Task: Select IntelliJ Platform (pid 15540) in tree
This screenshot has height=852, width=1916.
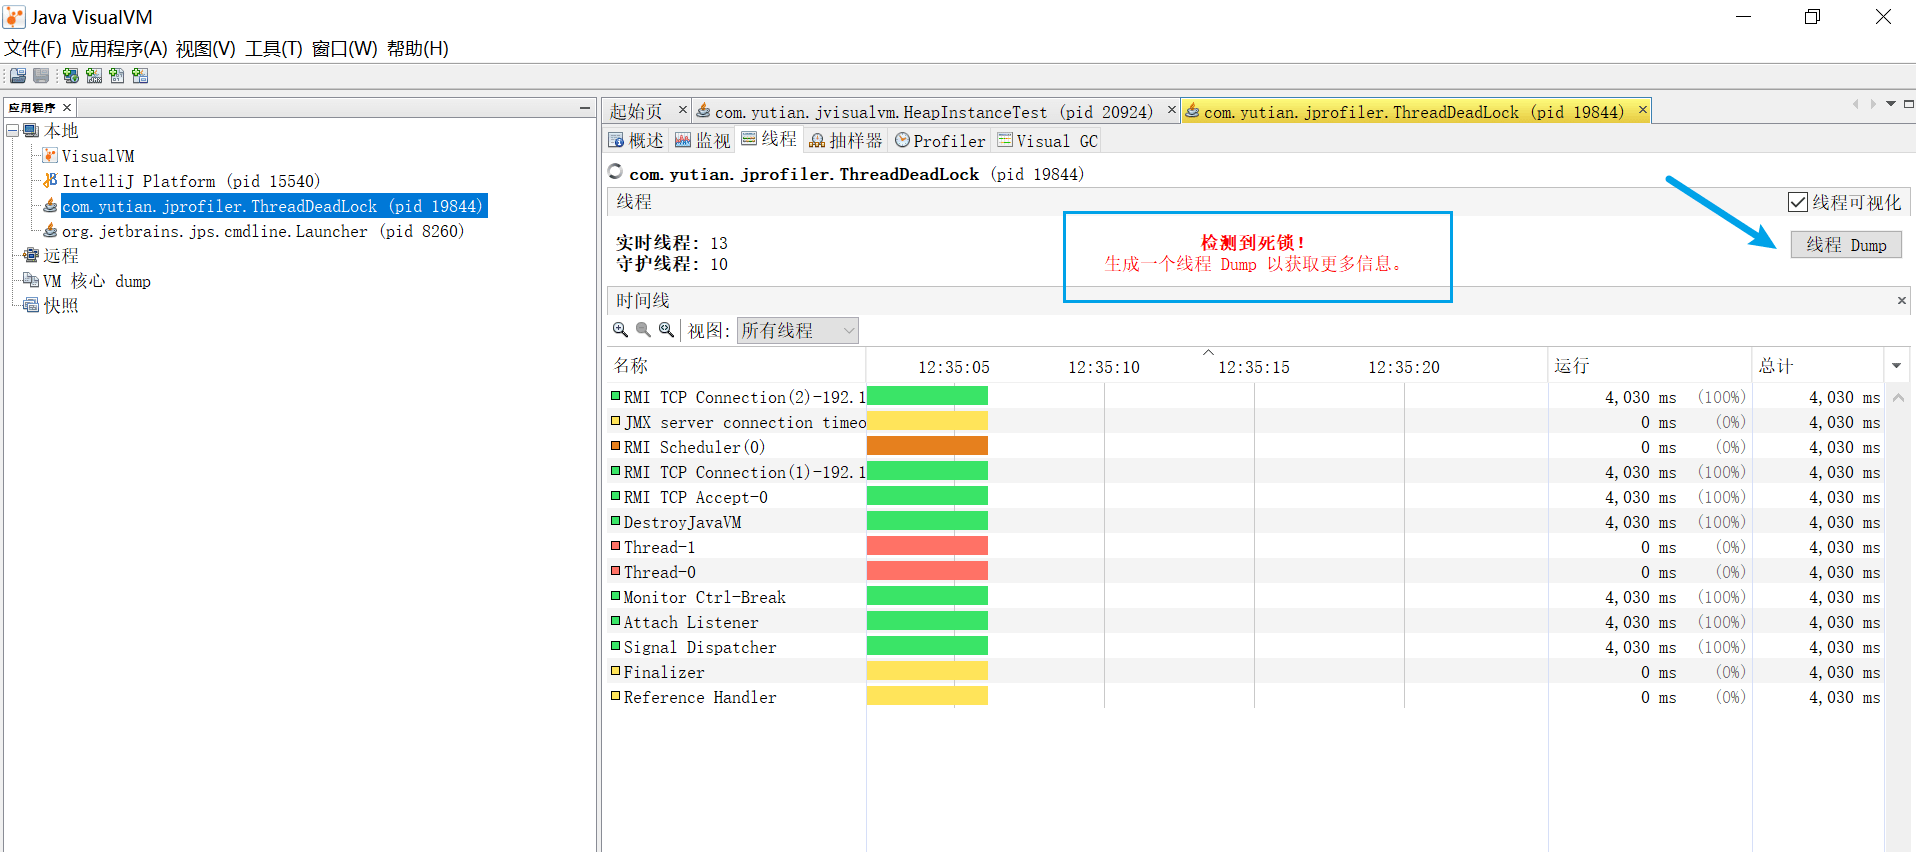Action: [x=190, y=181]
